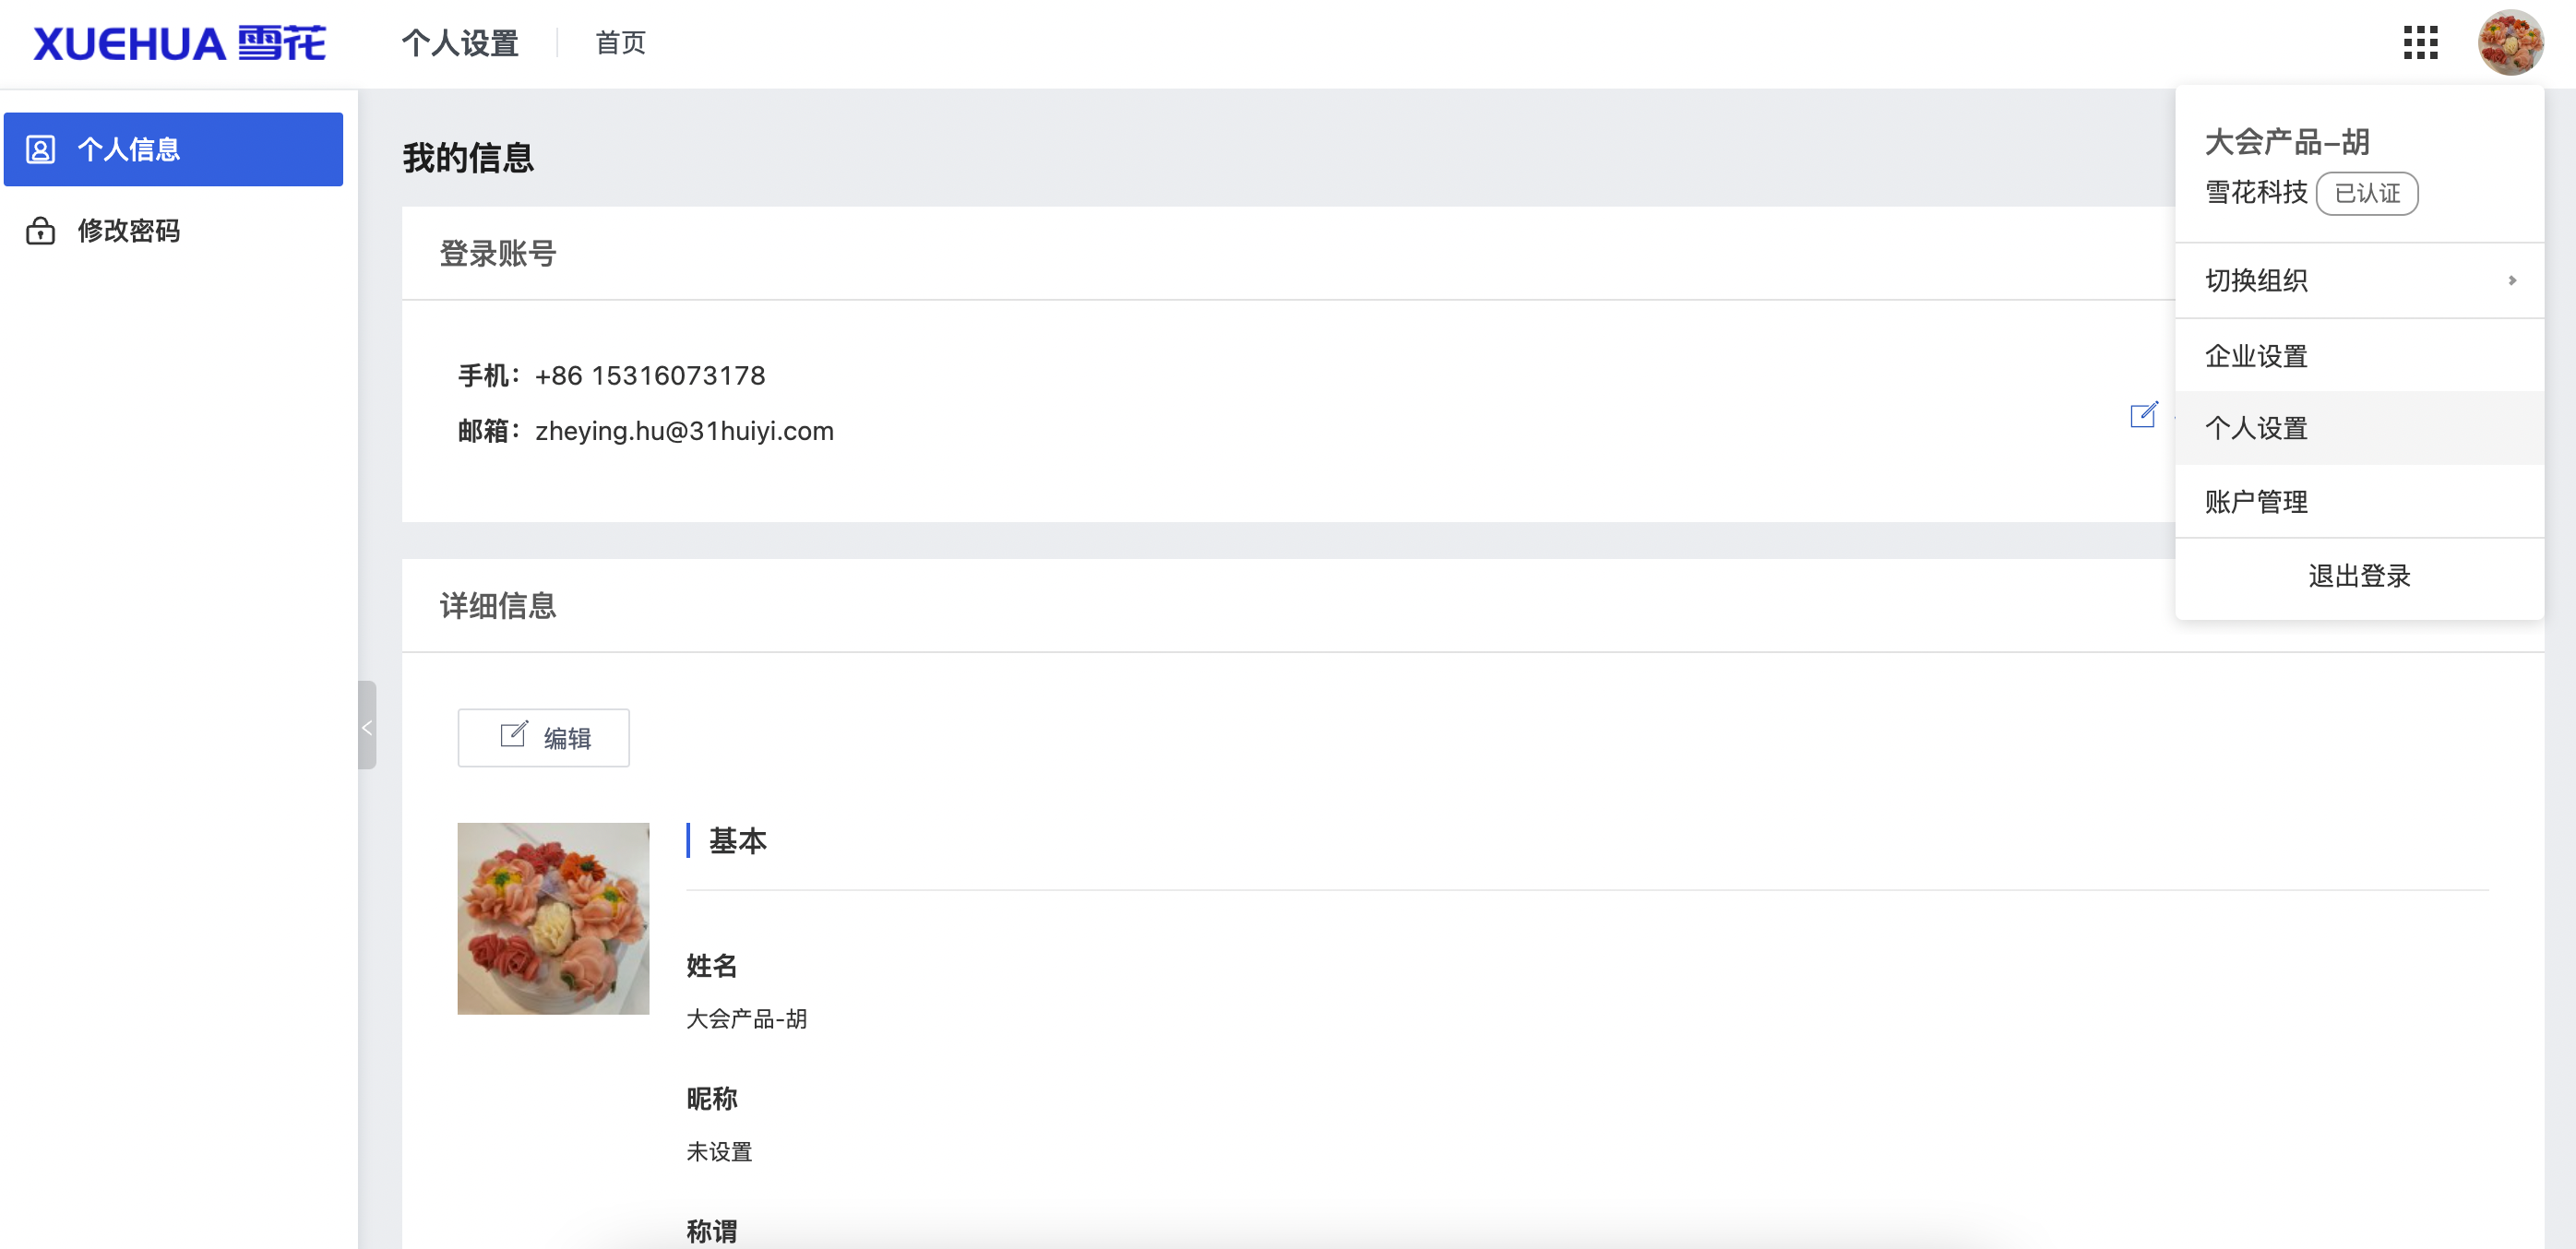2576x1249 pixels.
Task: Select 个人设置 in the top navigation
Action: (460, 43)
